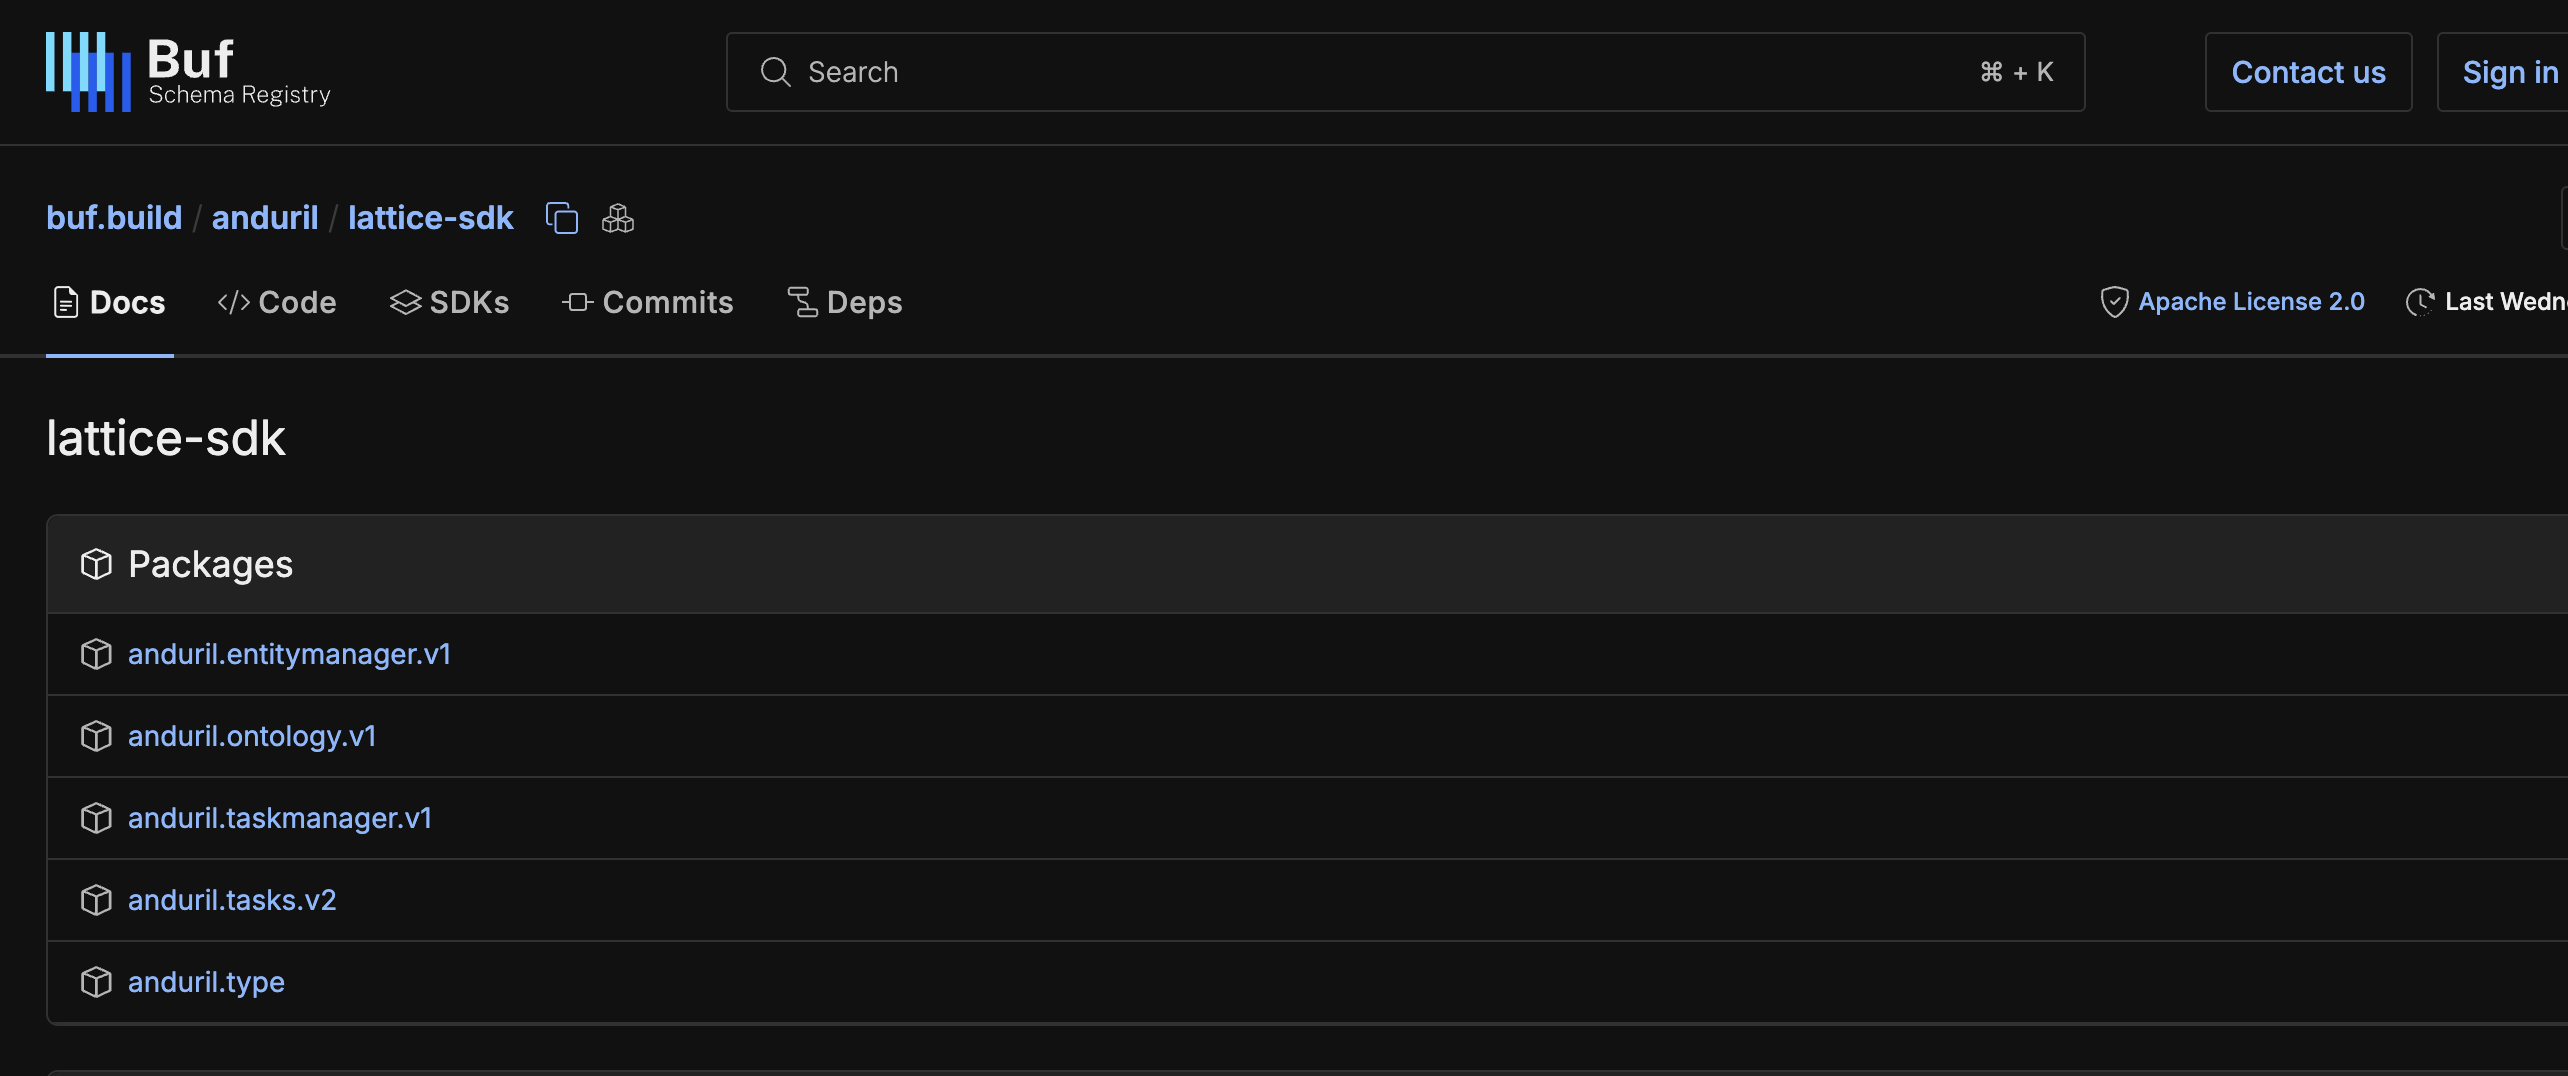Screen dimensions: 2568x1076
Task: Click the anduril breadcrumb link
Action: 265,218
